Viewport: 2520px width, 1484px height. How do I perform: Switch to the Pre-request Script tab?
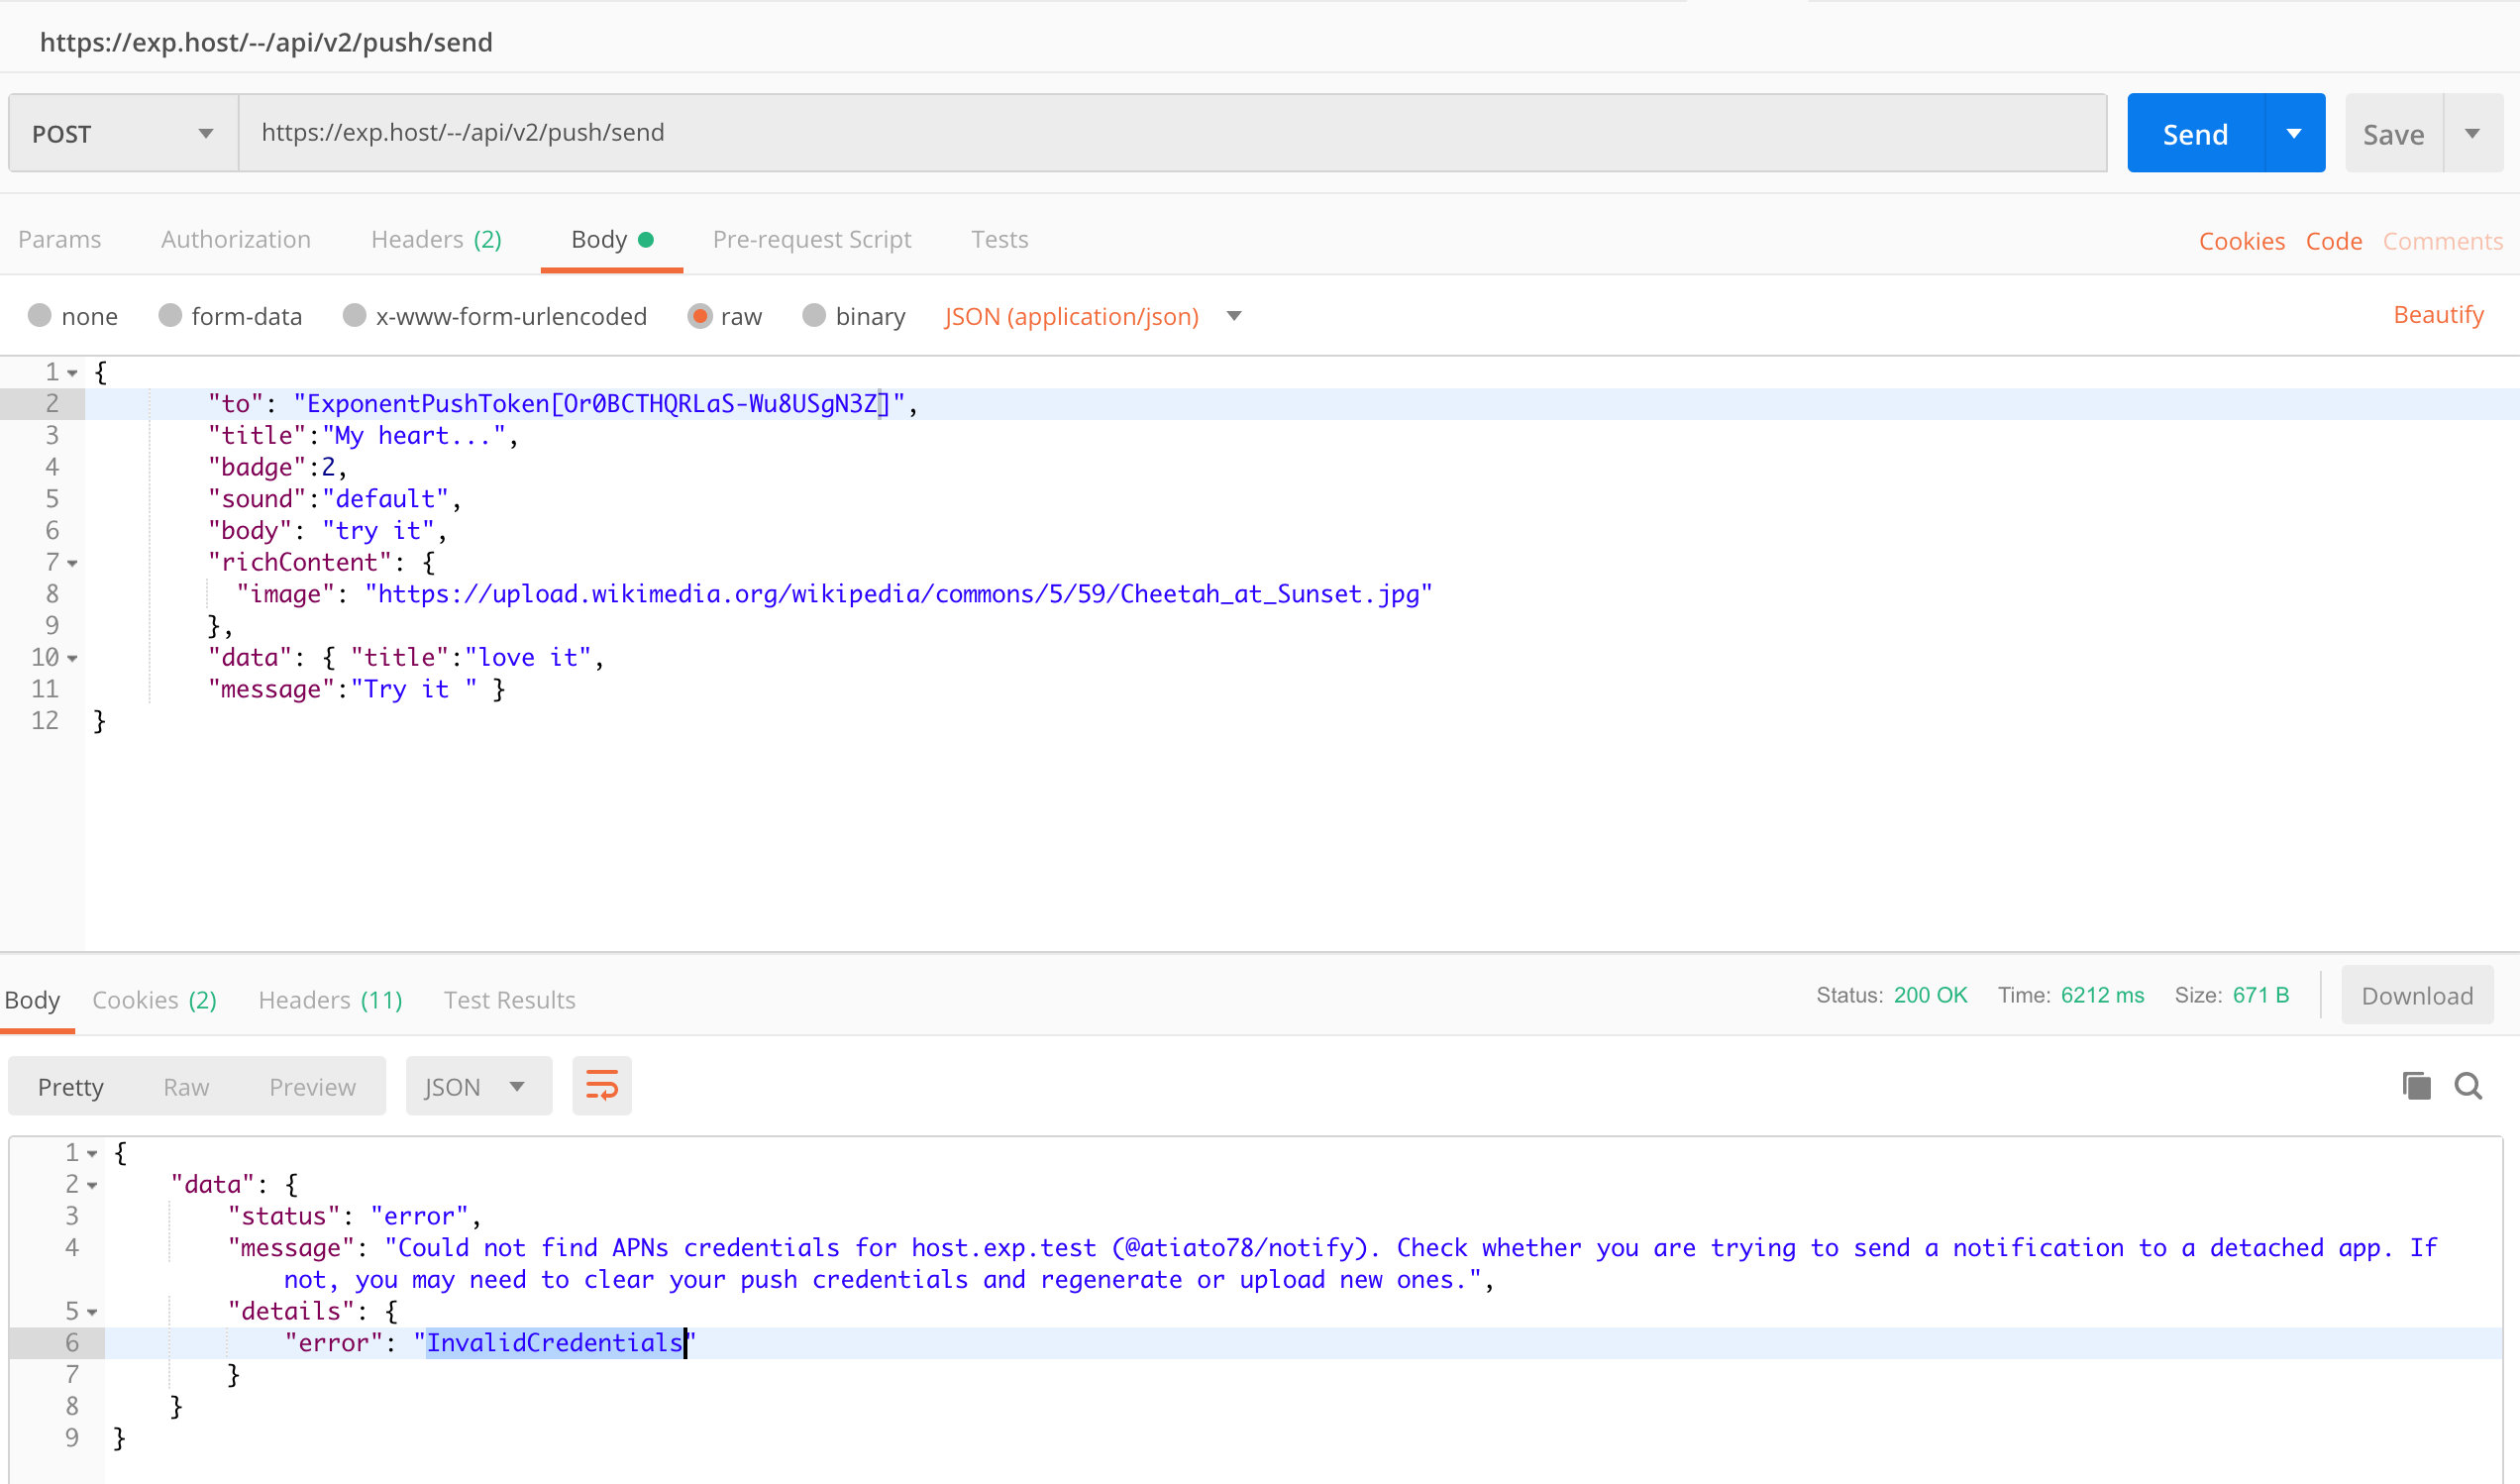812,239
